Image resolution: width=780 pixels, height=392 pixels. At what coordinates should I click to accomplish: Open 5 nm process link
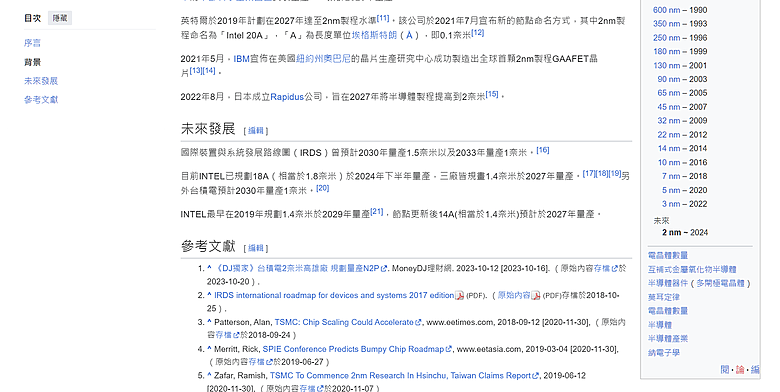tap(671, 190)
